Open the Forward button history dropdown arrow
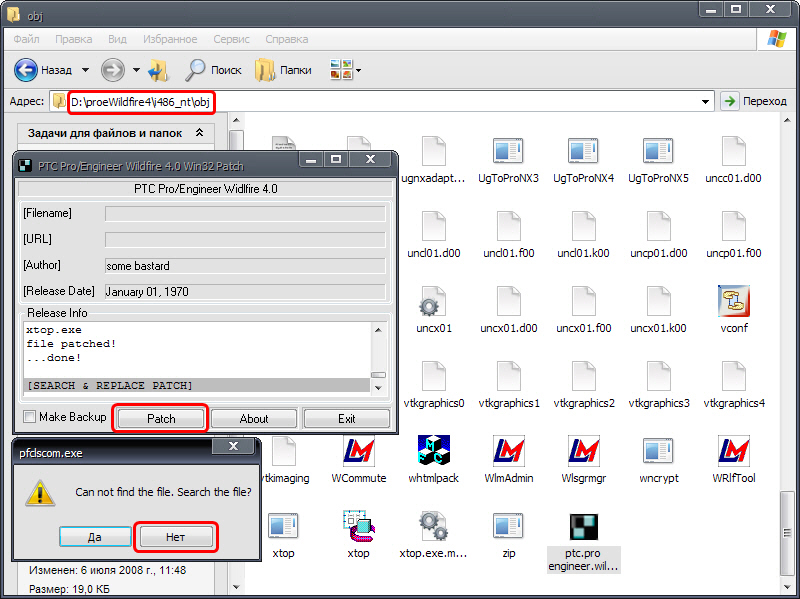The height and width of the screenshot is (599, 800). [x=136, y=70]
